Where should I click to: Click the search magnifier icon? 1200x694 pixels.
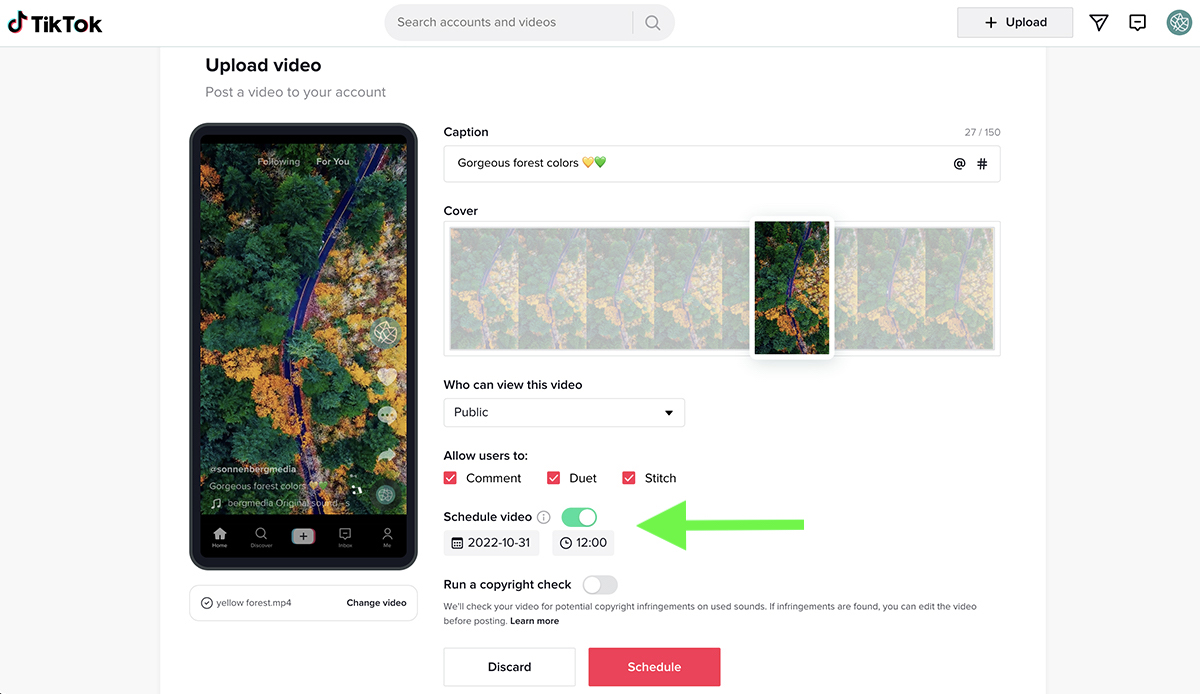tap(653, 22)
